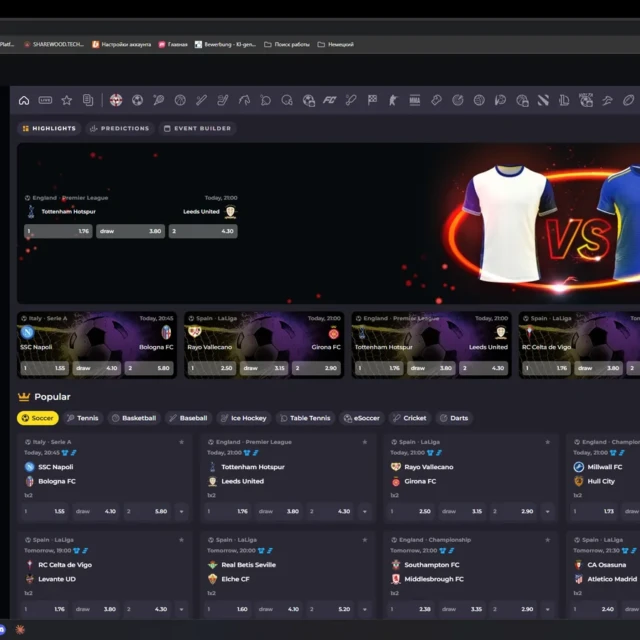Select the Ice Hockey stick icon in the sports bar
Screen dimensions: 640x640
[x=223, y=100]
